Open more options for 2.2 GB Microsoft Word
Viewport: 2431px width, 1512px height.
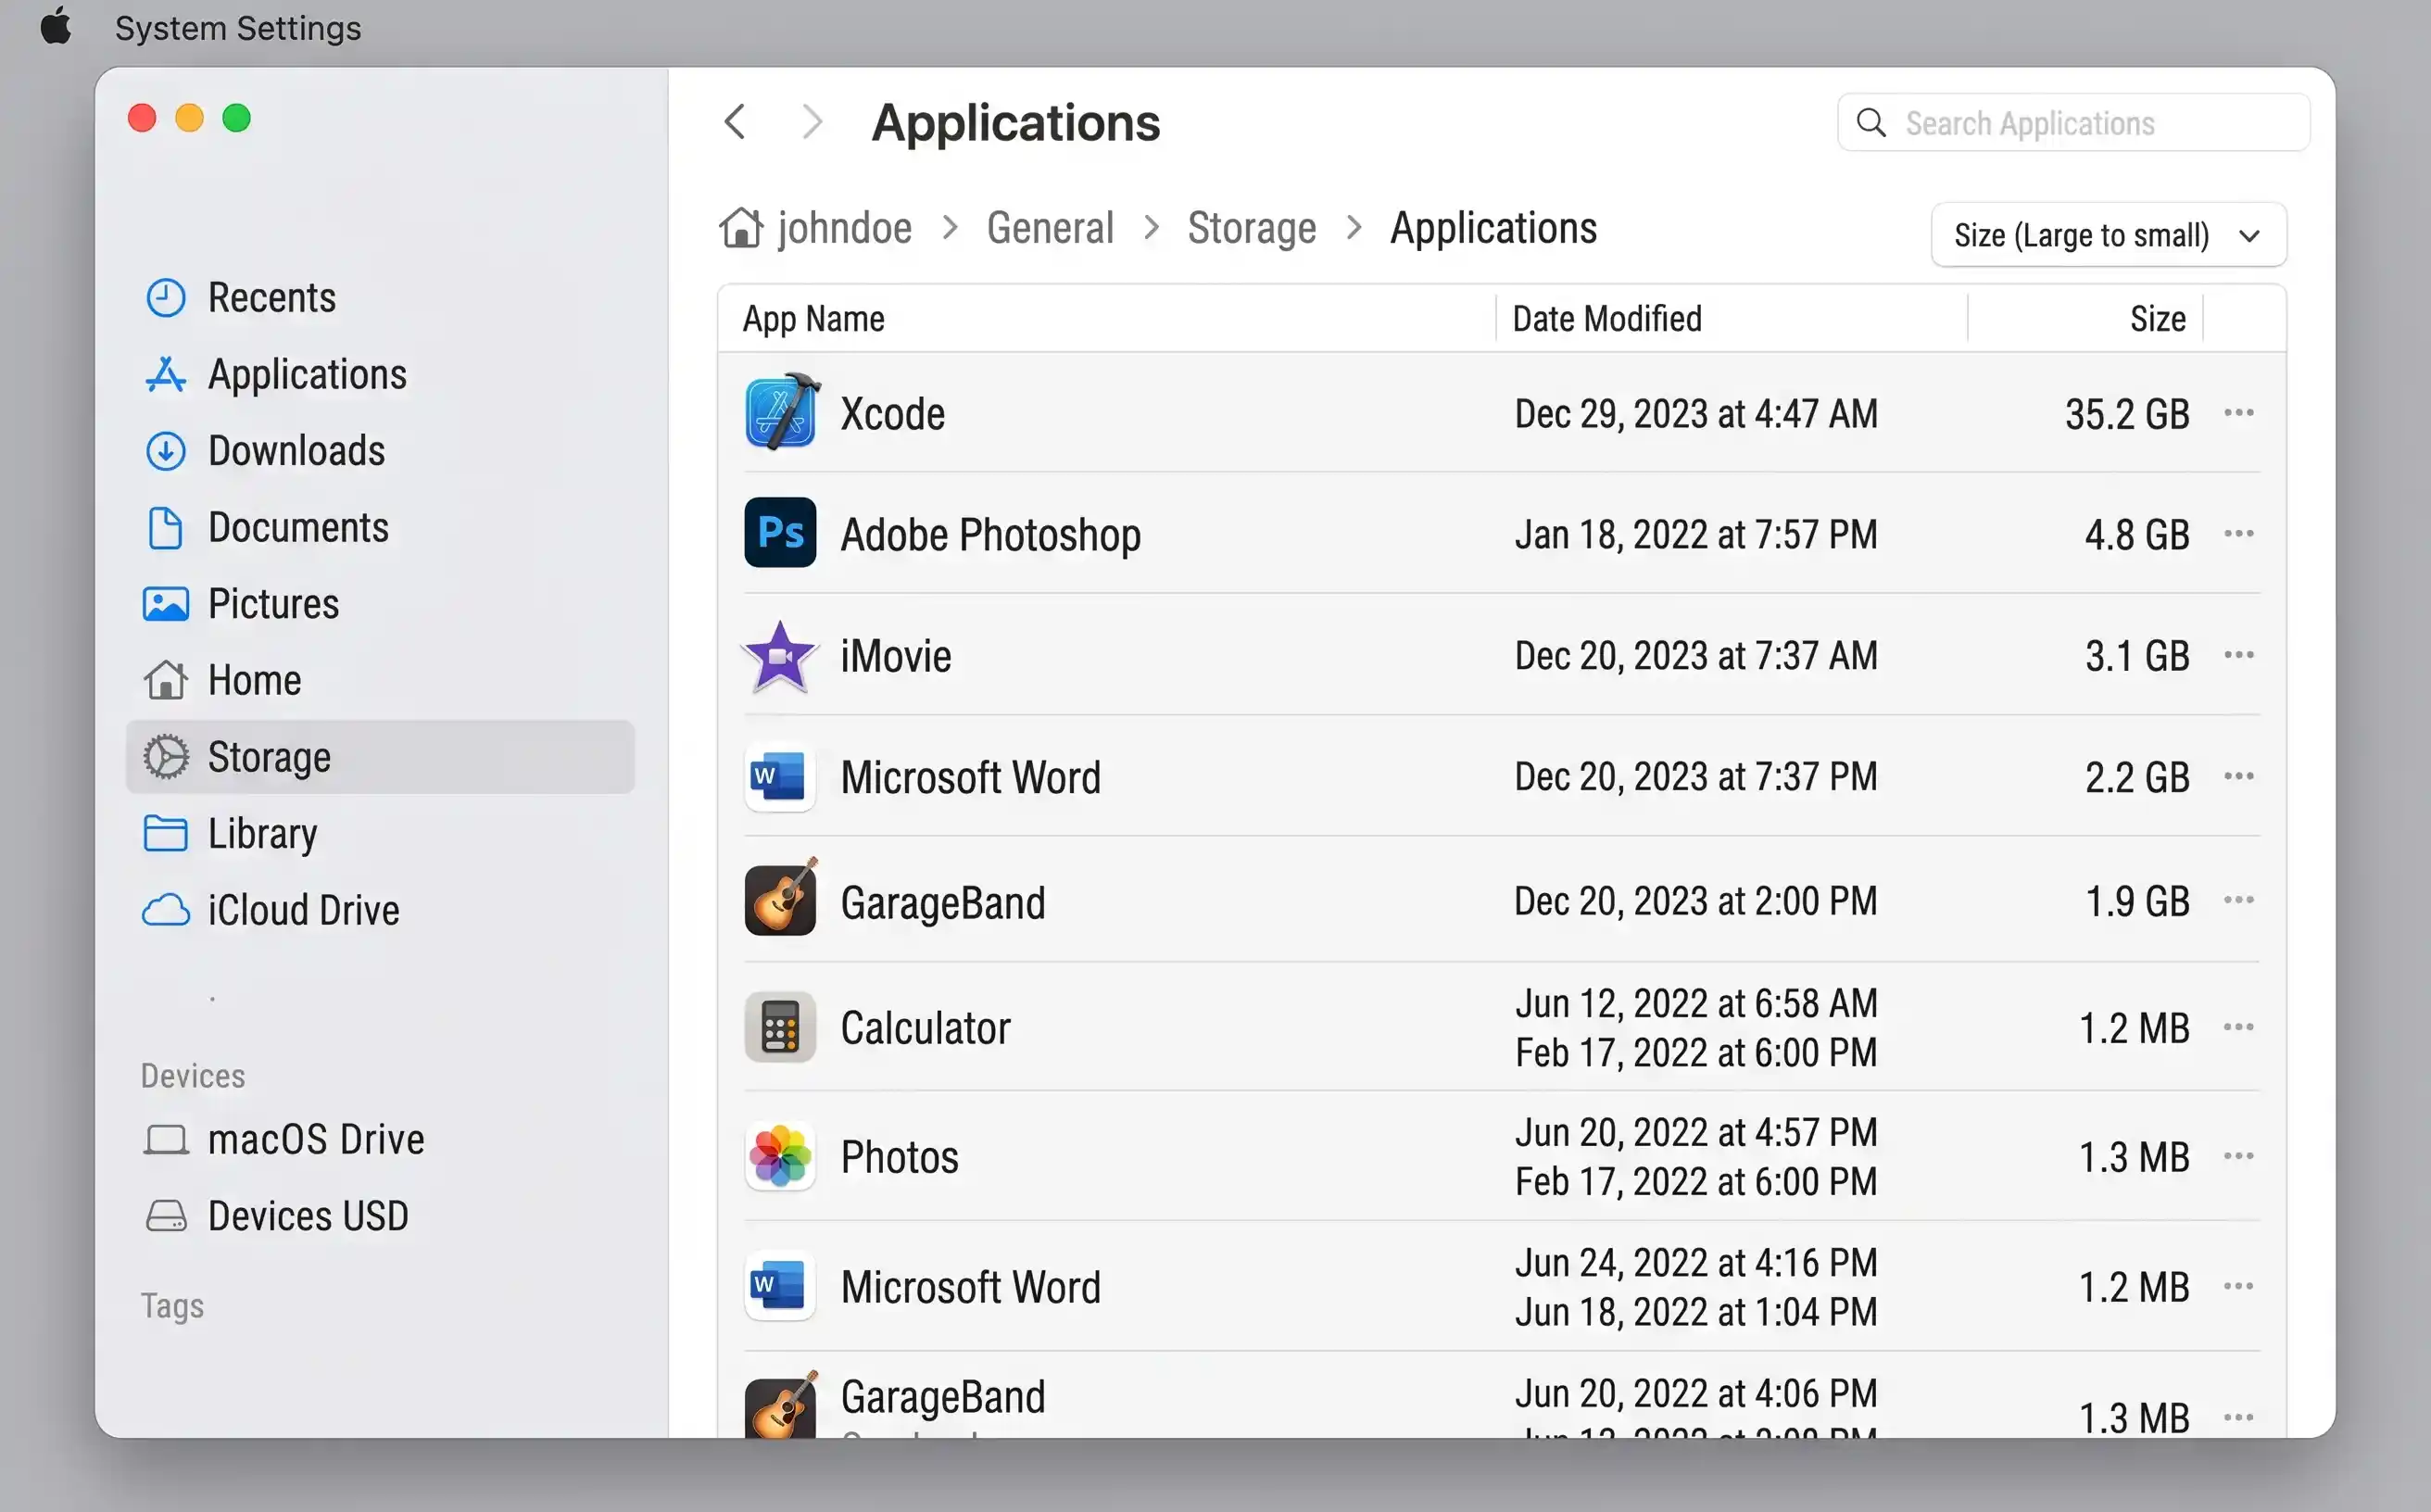(x=2239, y=776)
